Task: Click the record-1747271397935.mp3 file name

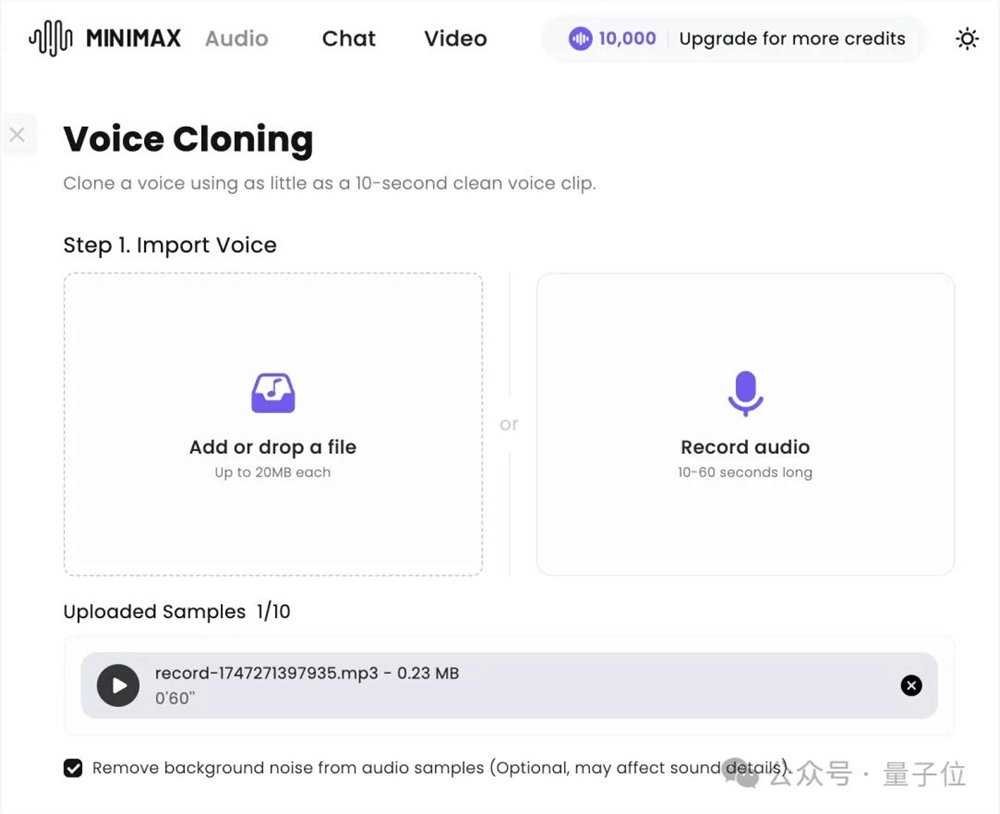Action: point(267,673)
